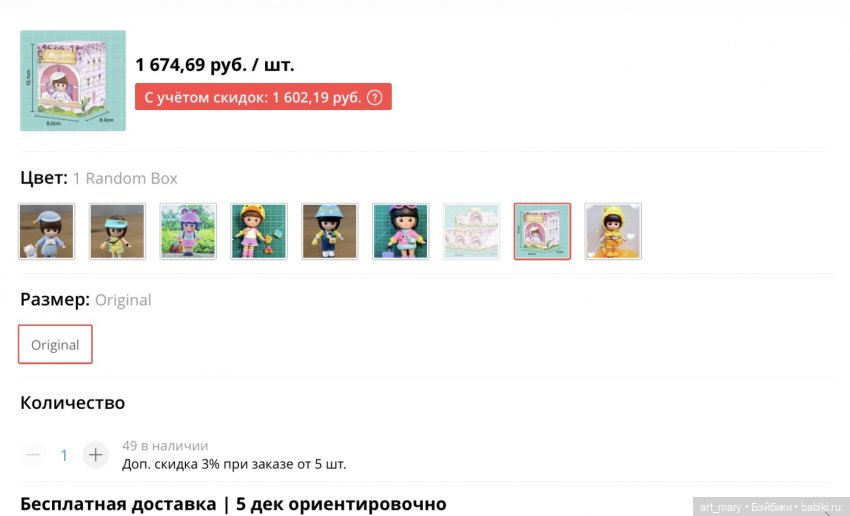Select the doll with blue visor variant

click(117, 231)
